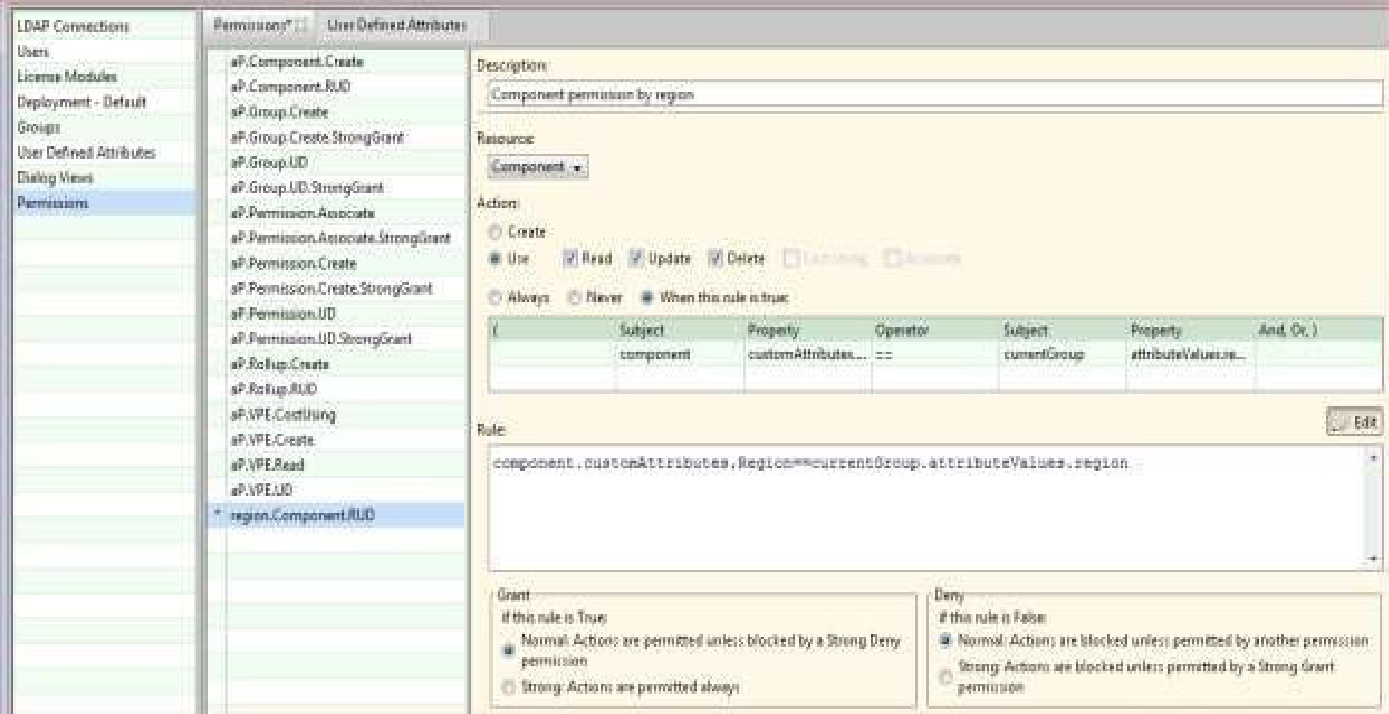Screen dimensions: 1389x714
Task: Click the Edit button above the rule
Action: tap(1355, 423)
